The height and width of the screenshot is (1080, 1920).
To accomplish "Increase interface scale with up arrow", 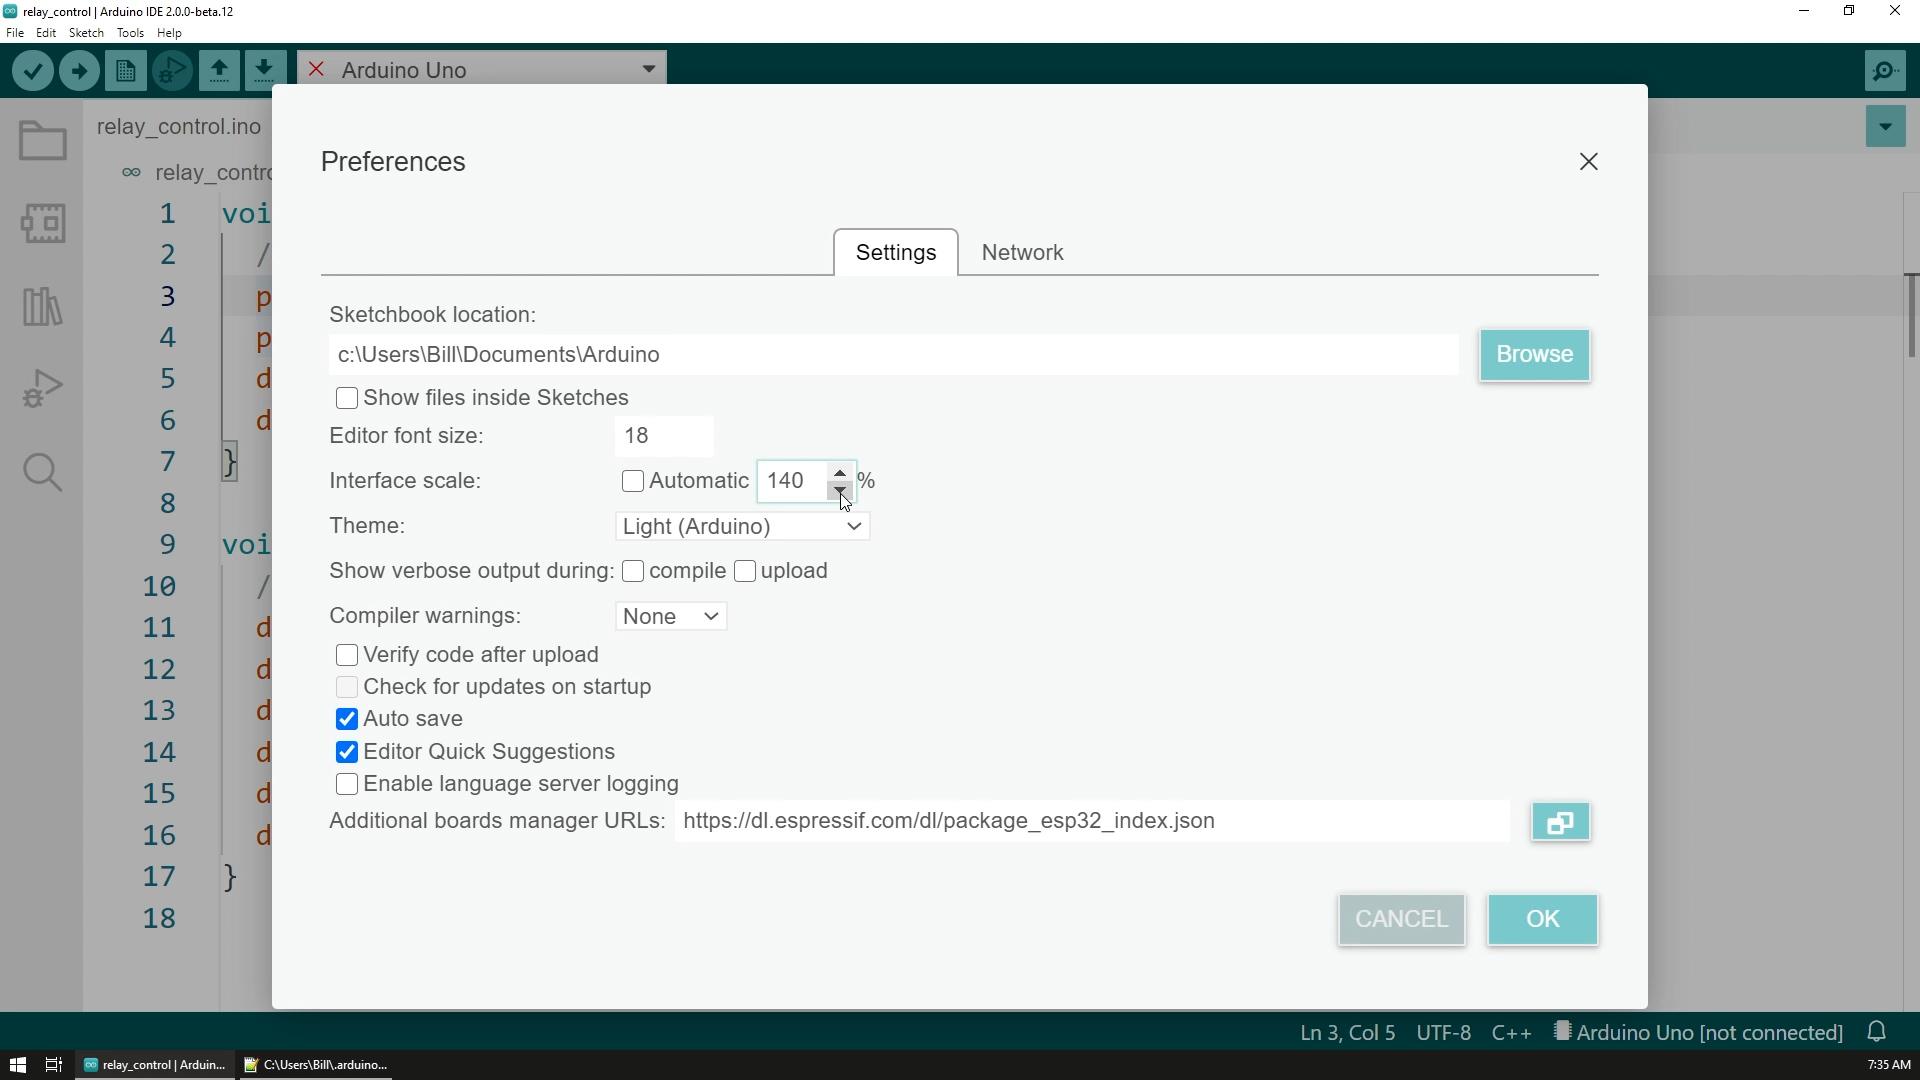I will point(840,472).
